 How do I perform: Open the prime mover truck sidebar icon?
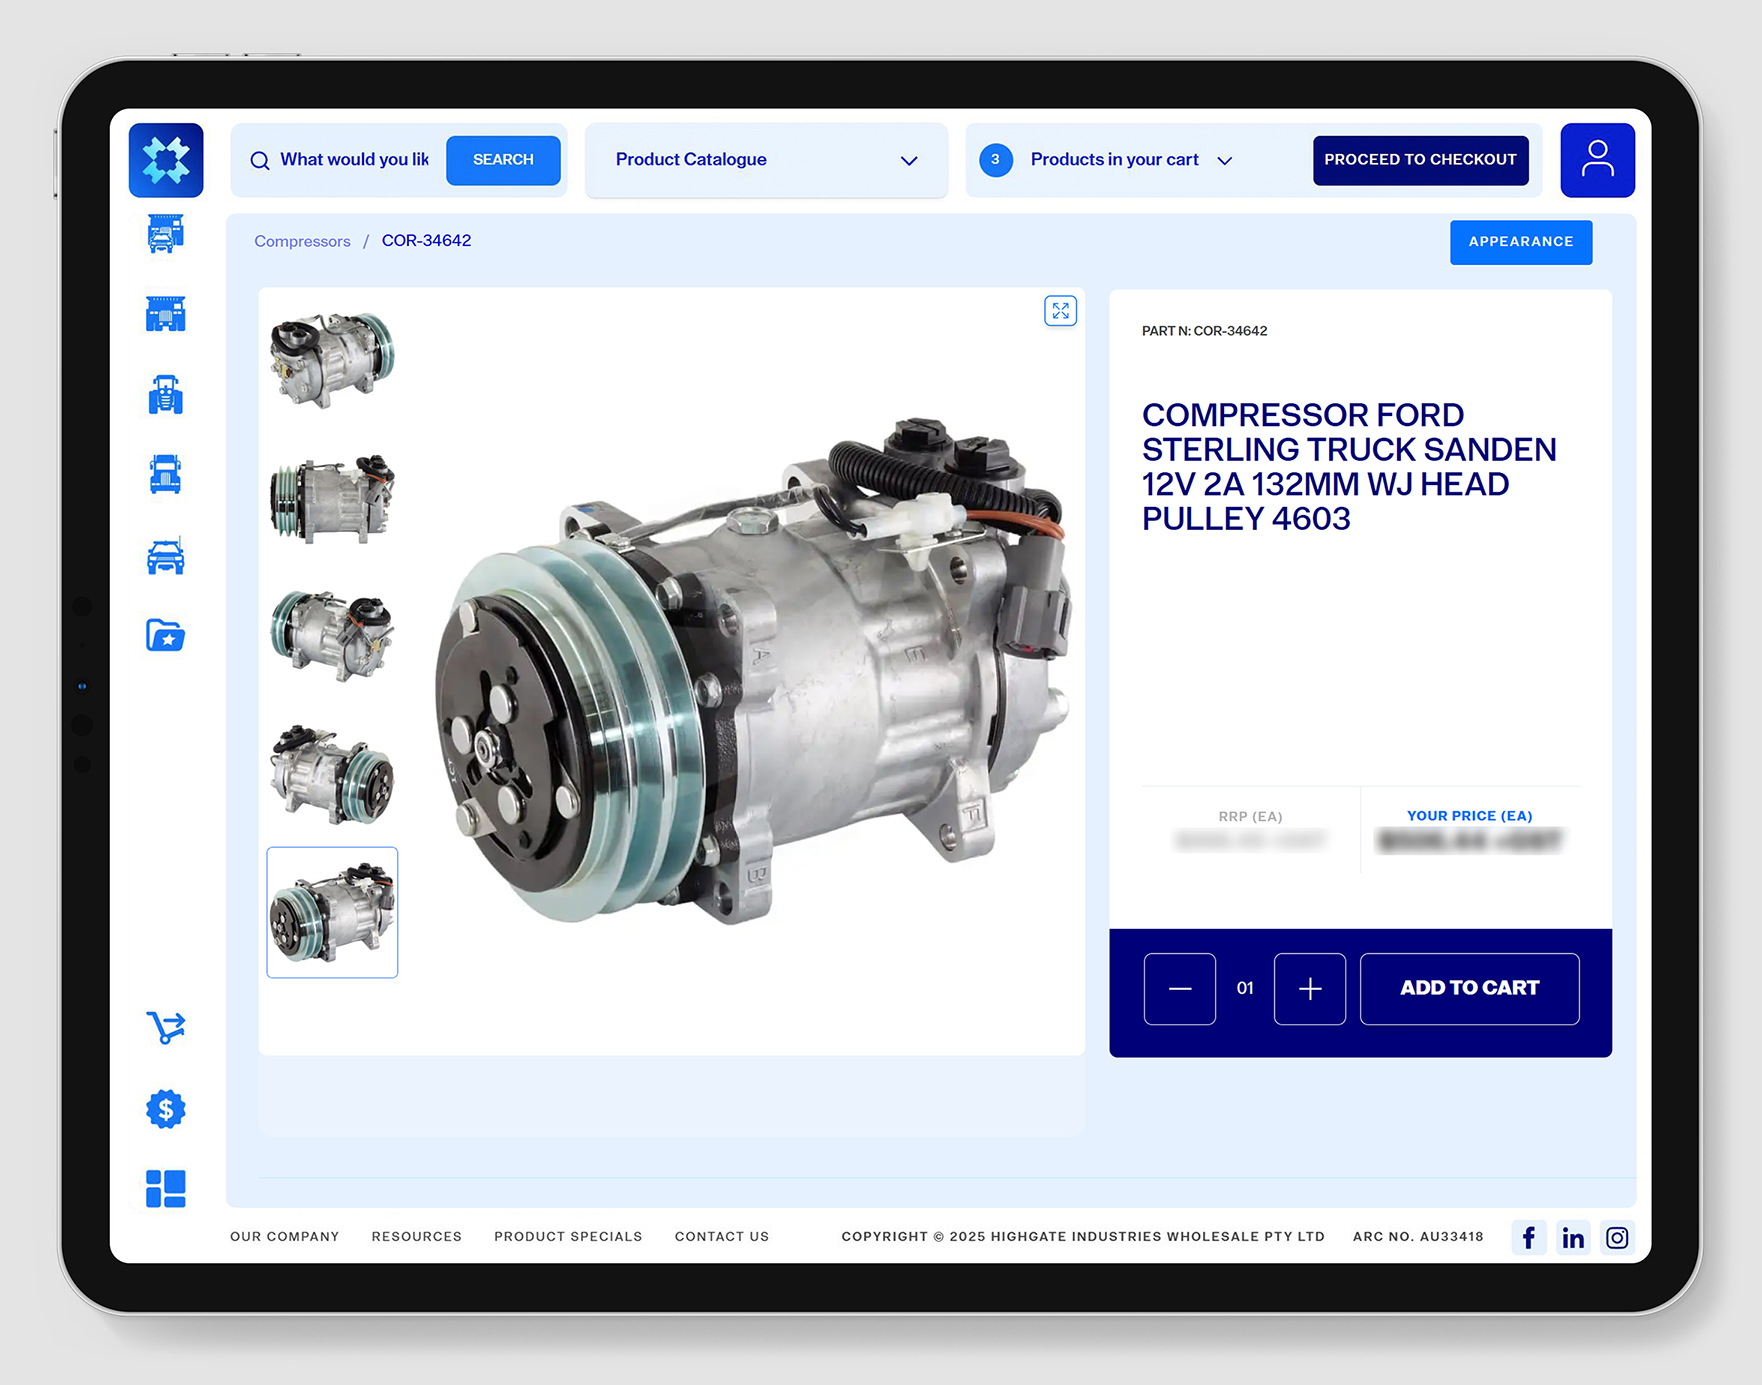pos(166,474)
